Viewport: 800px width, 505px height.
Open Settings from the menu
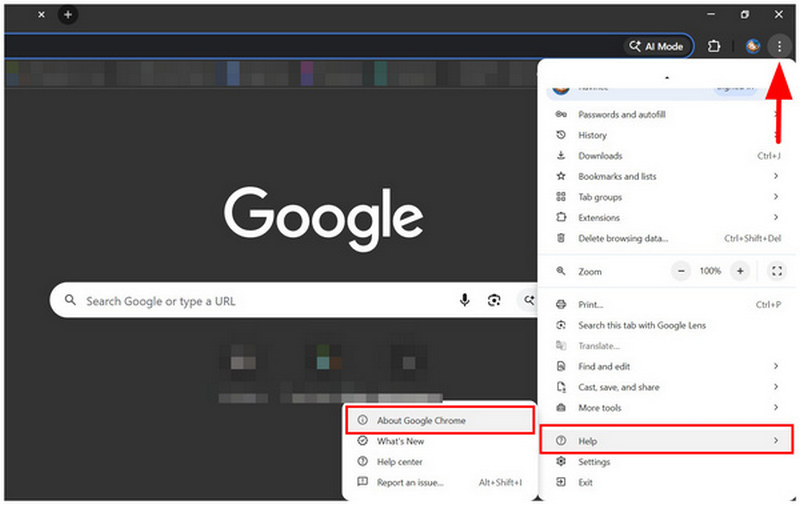click(667, 462)
